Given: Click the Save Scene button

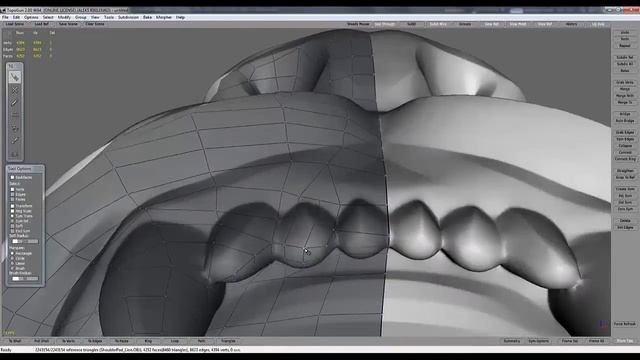Looking at the screenshot, I should [x=68, y=24].
